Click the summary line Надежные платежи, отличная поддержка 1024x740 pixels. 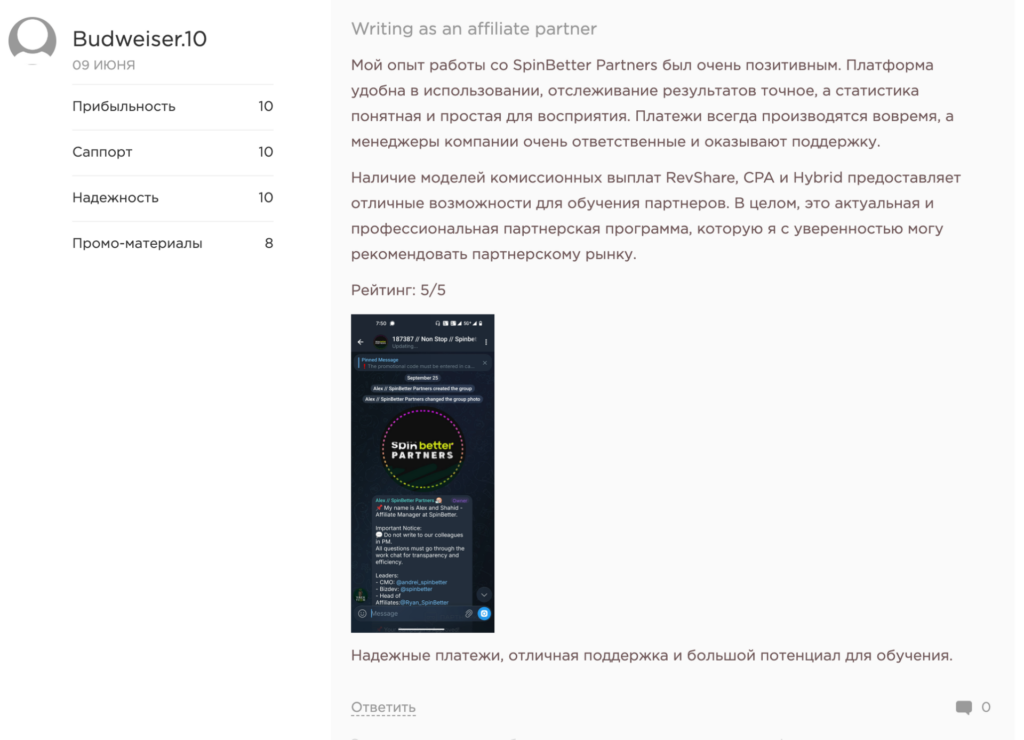pyautogui.click(x=651, y=655)
